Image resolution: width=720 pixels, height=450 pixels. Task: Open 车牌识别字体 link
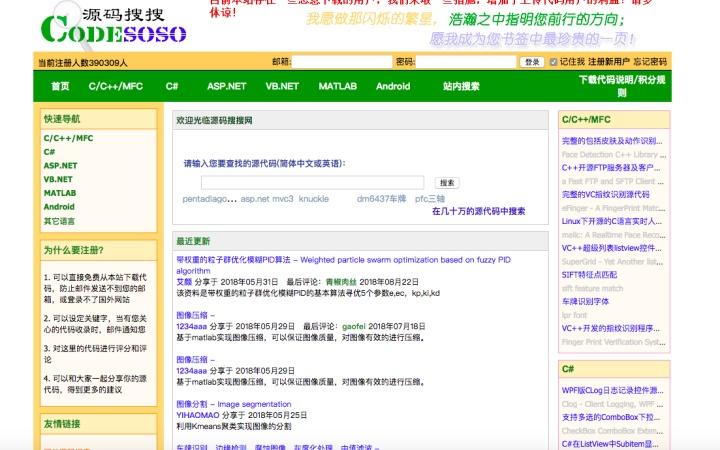pos(585,302)
